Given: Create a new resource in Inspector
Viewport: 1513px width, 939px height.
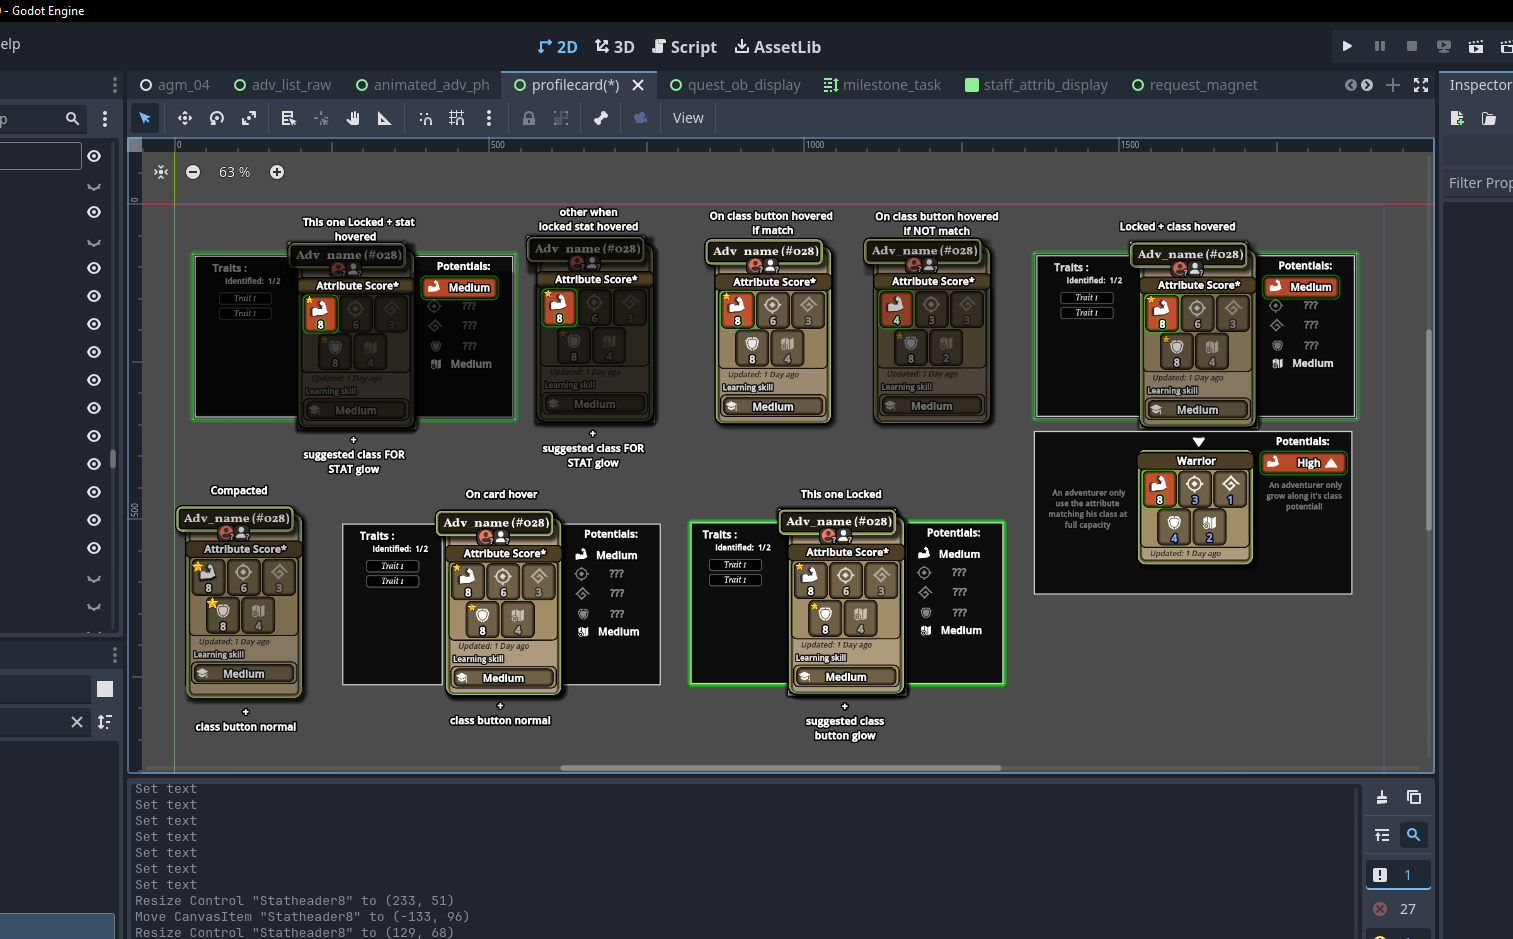Looking at the screenshot, I should 1457,118.
